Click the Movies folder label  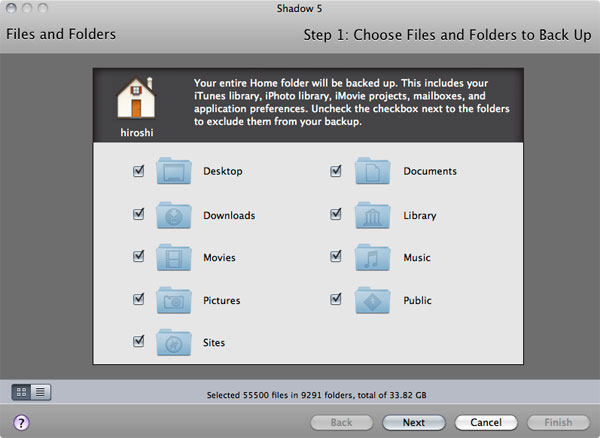219,257
